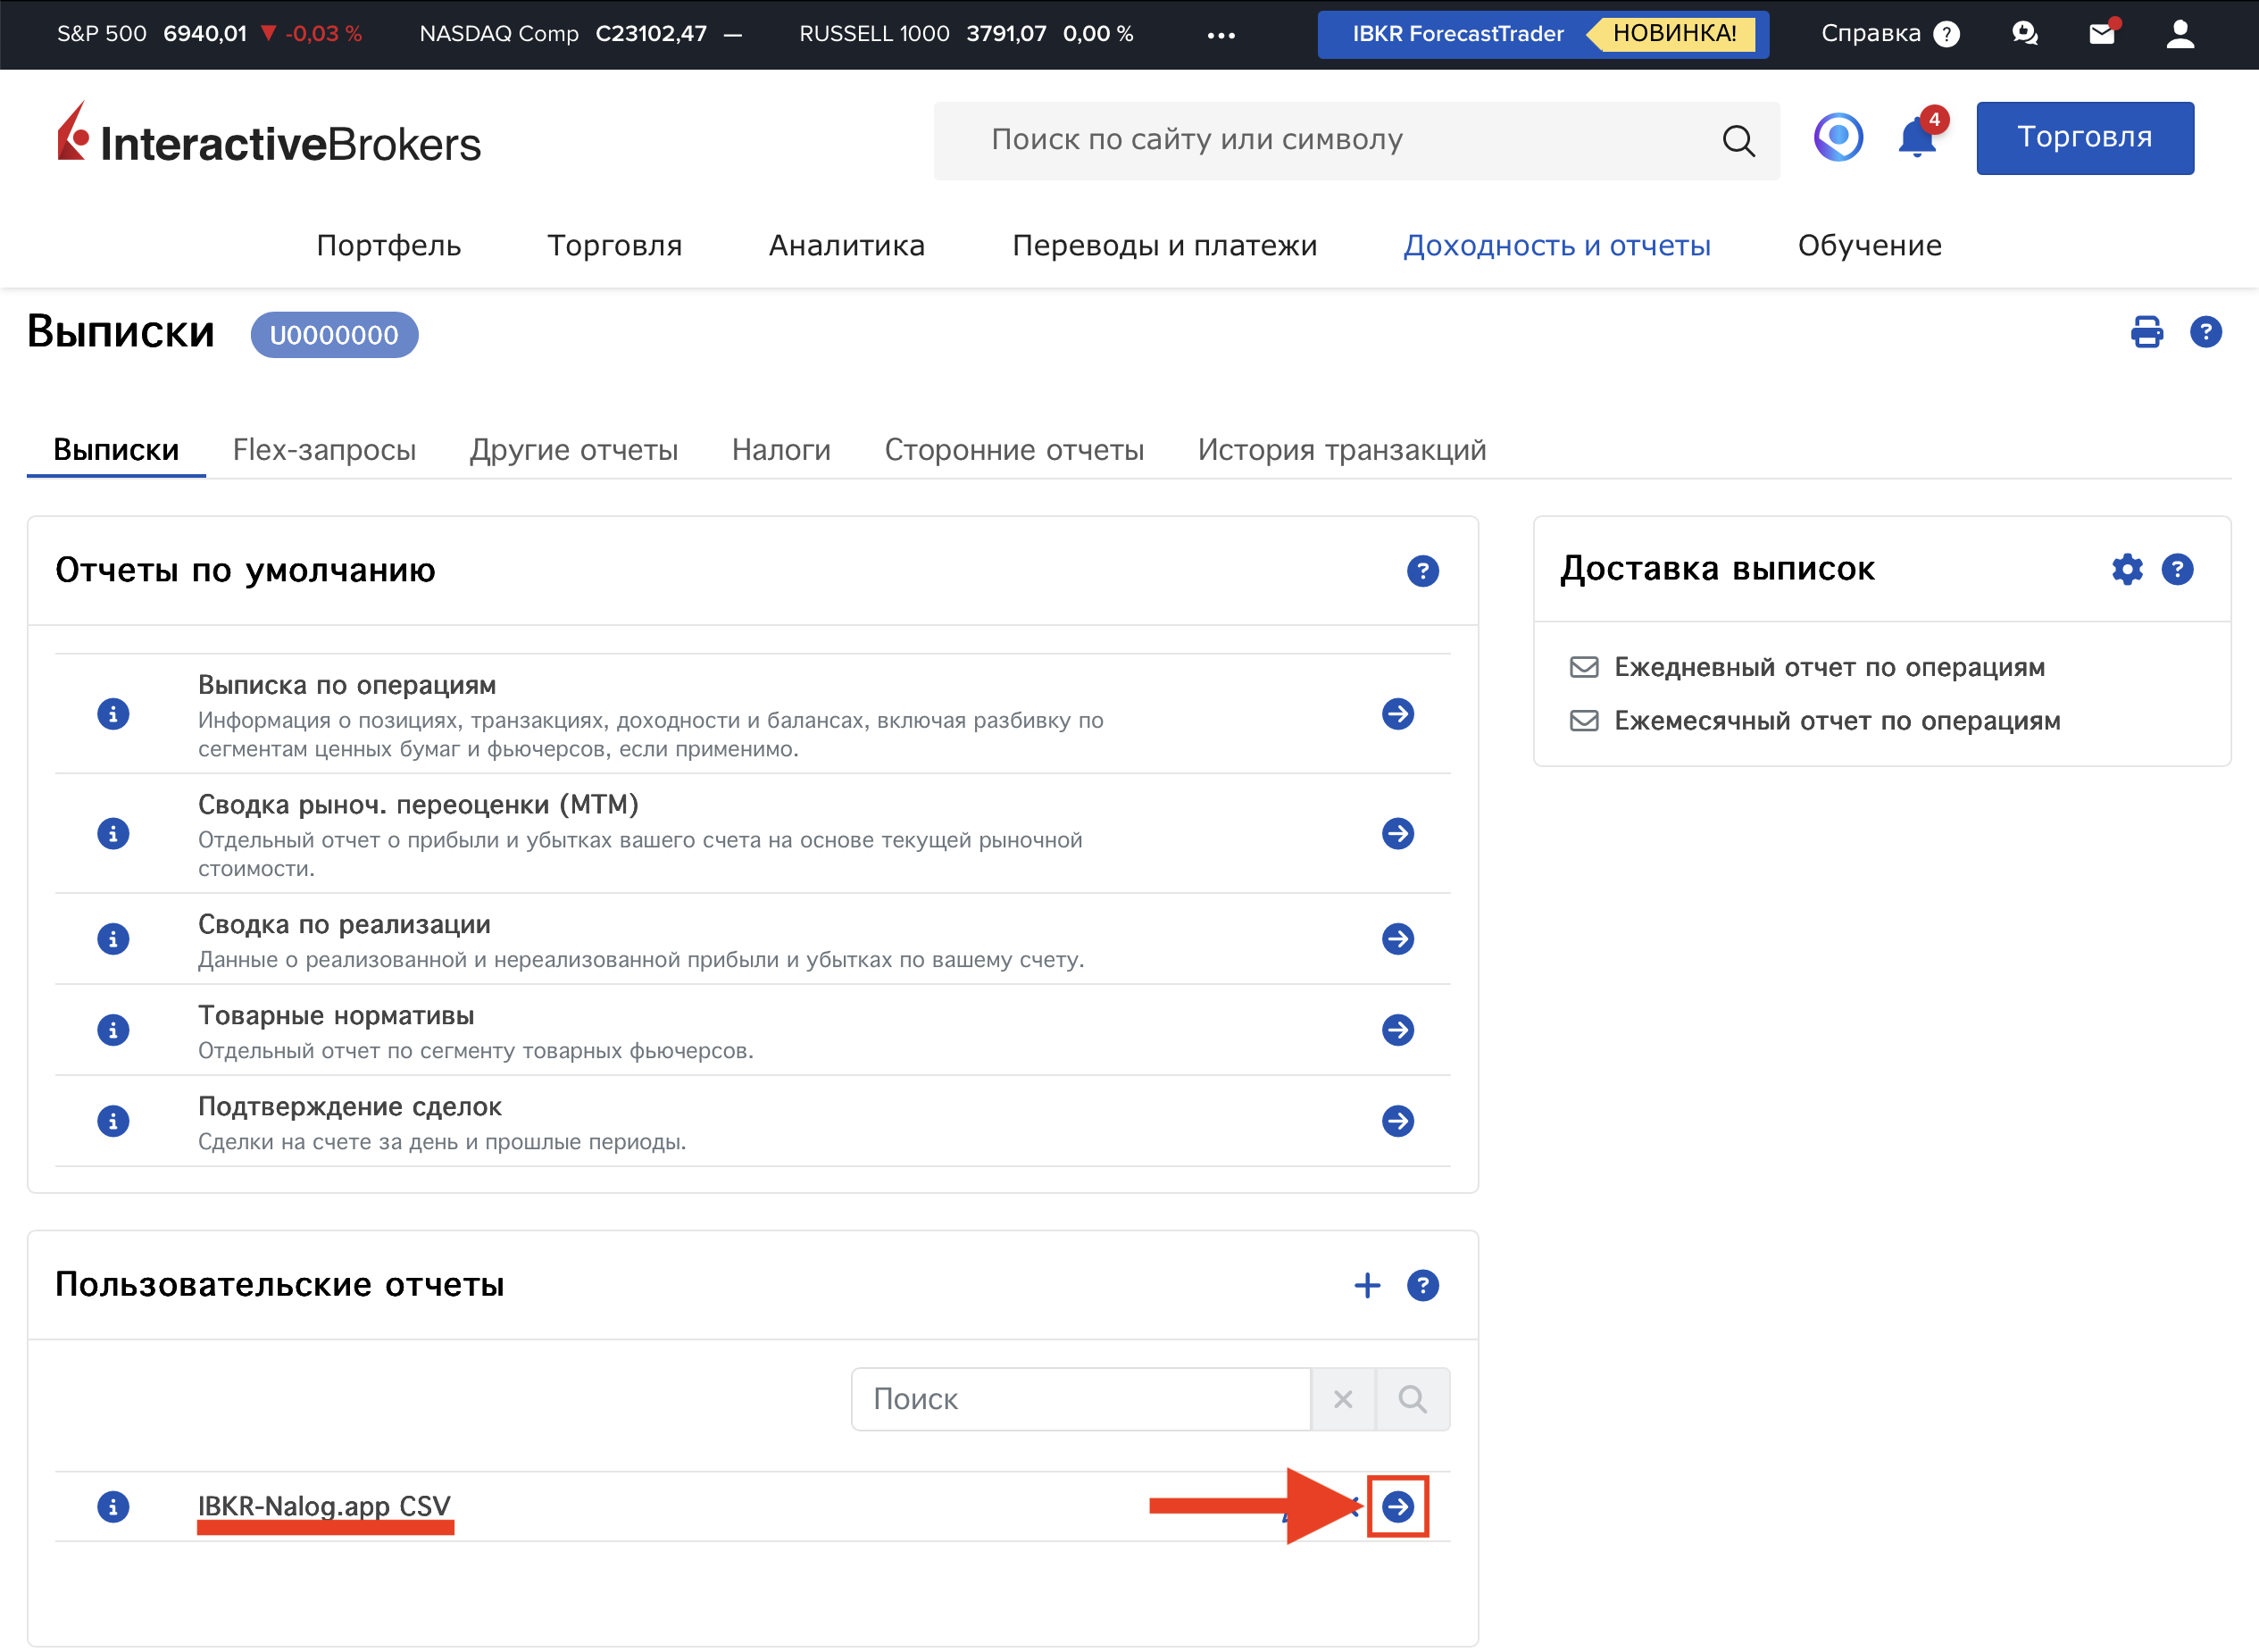Open the mail inbox icon in top bar

coord(2102,34)
